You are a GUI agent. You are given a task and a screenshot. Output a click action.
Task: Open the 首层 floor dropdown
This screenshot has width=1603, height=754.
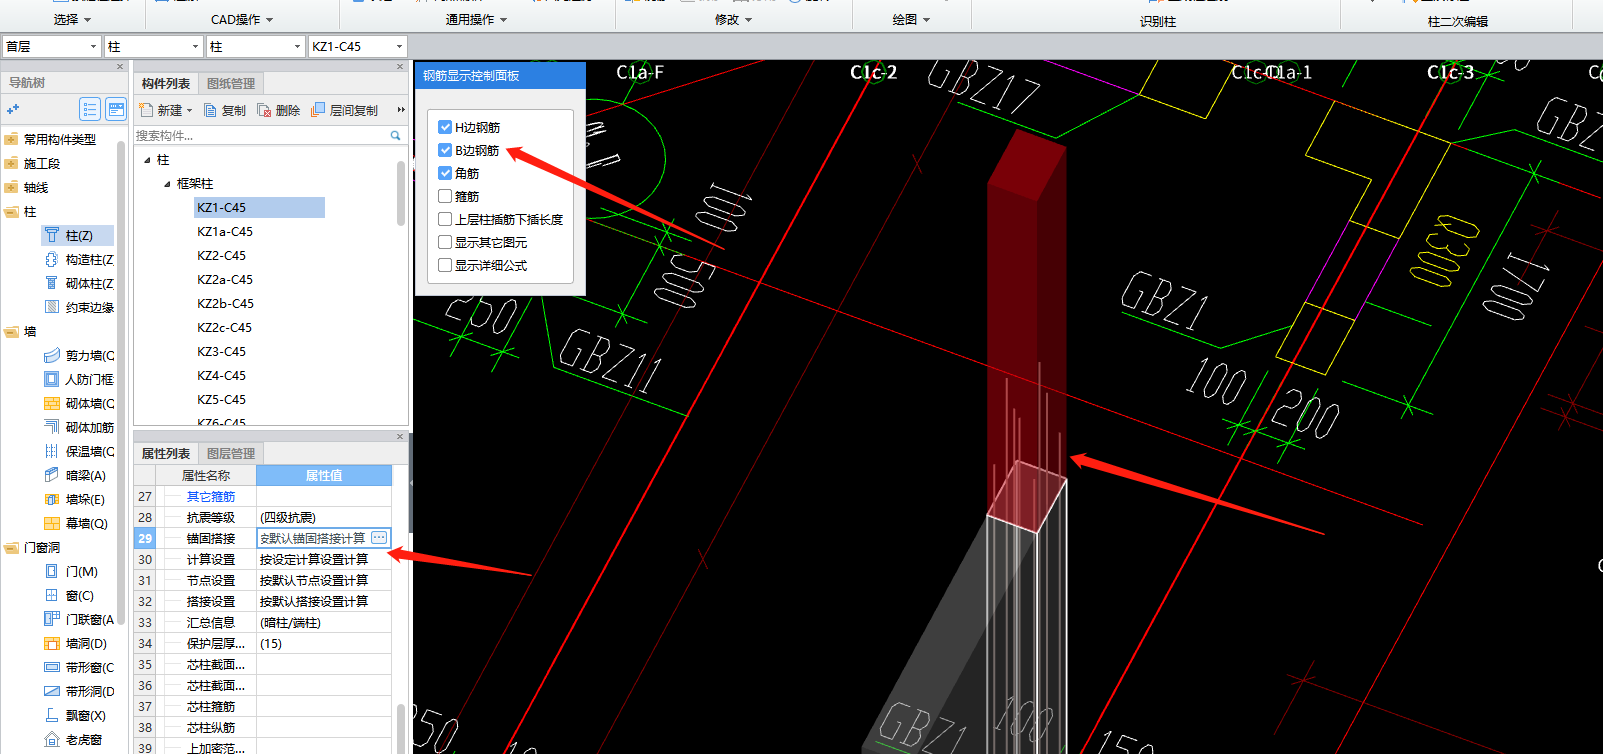click(x=93, y=46)
